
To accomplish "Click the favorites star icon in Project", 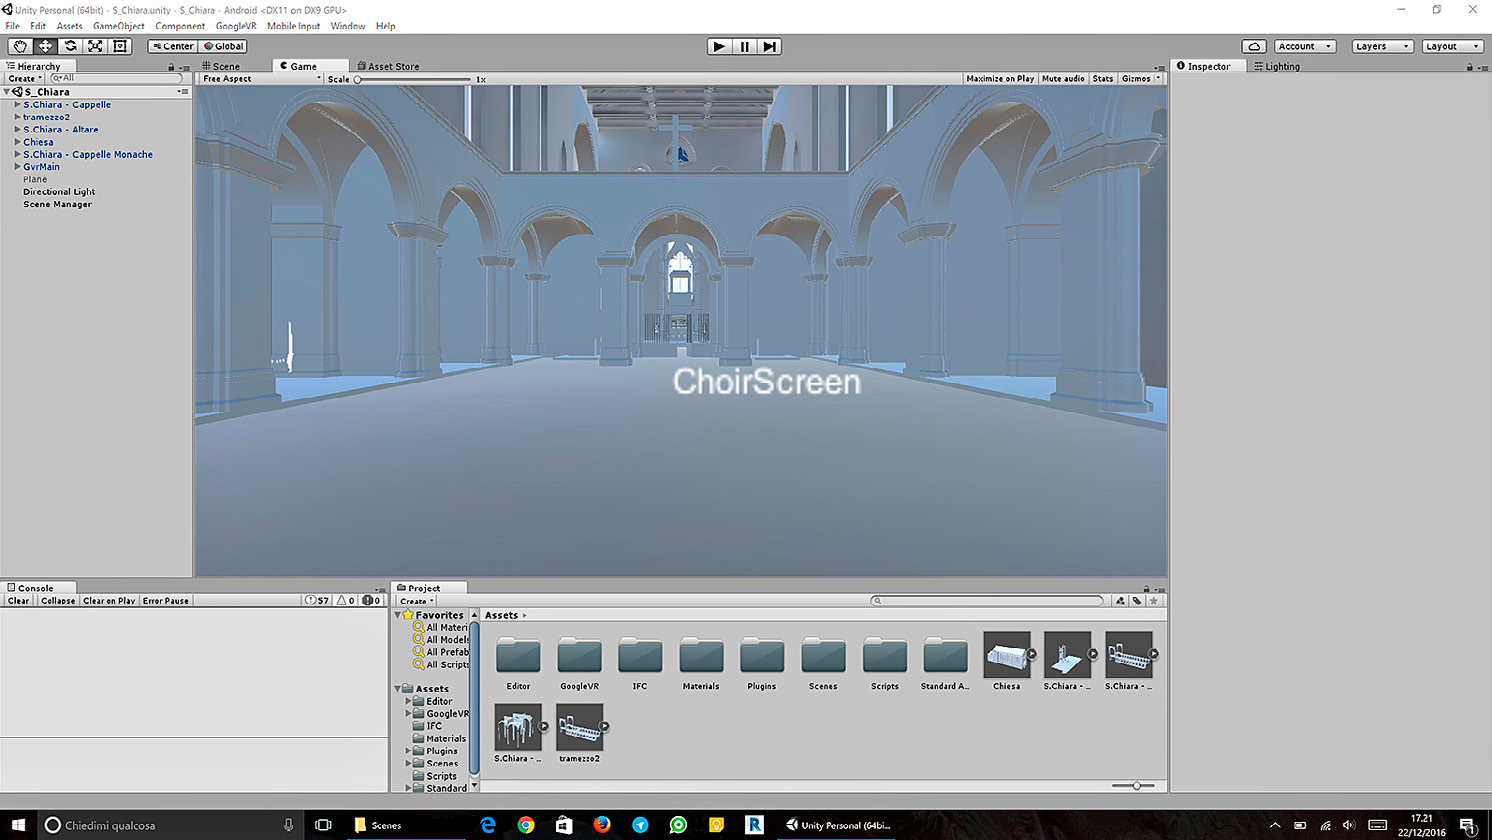I will click(1154, 601).
